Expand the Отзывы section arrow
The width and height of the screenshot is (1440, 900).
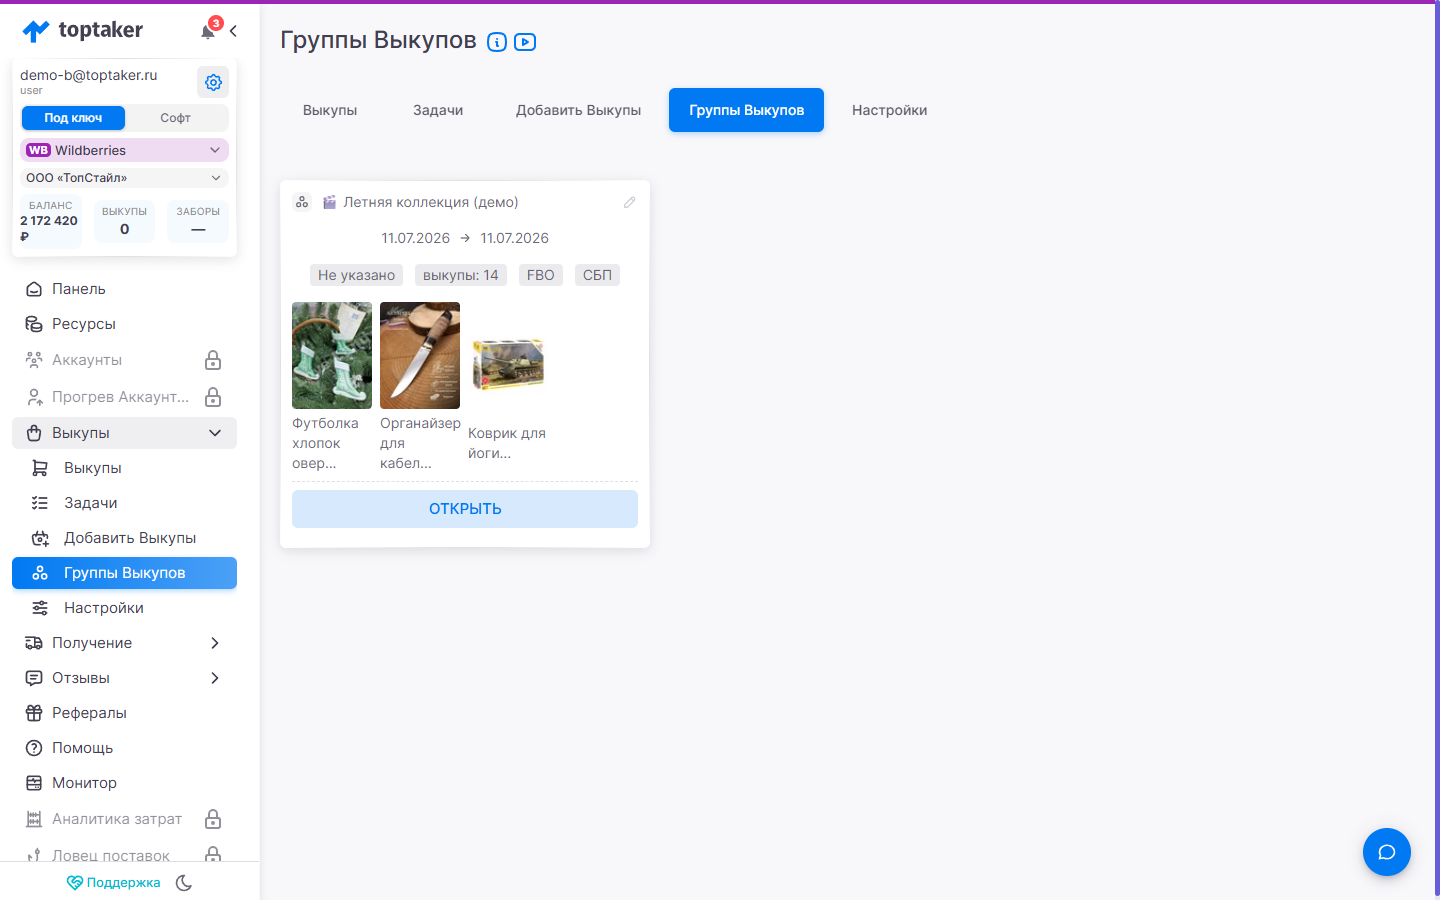pyautogui.click(x=215, y=678)
